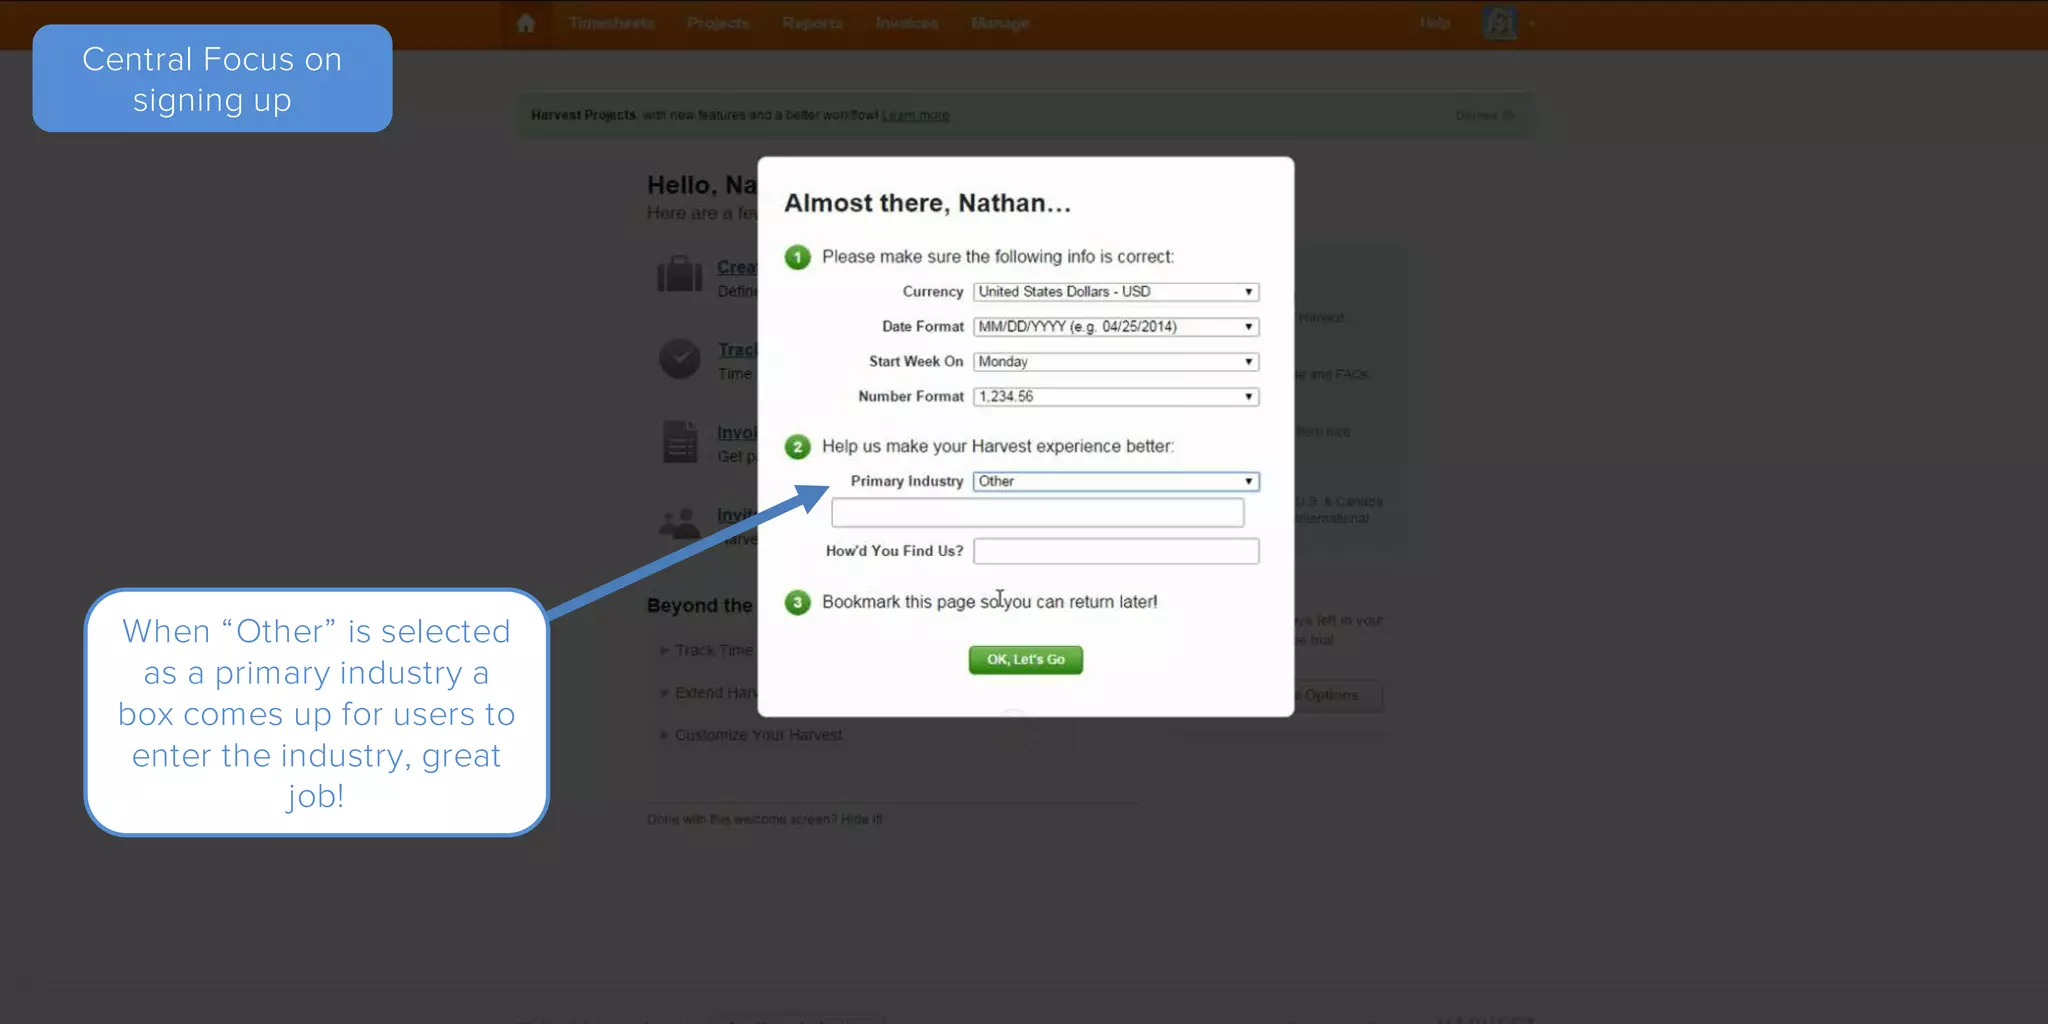Click the How'd You Find Us field

[x=1116, y=551]
